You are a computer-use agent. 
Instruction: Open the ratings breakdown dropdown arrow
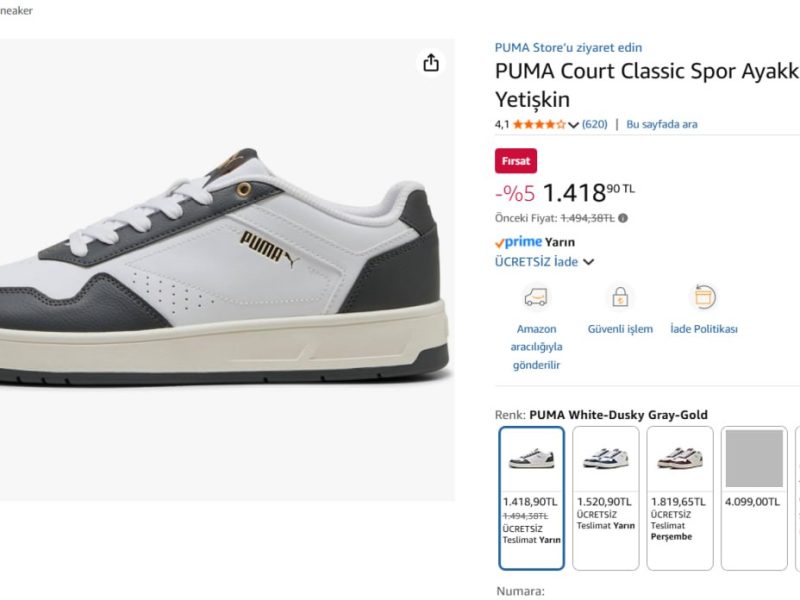point(575,127)
